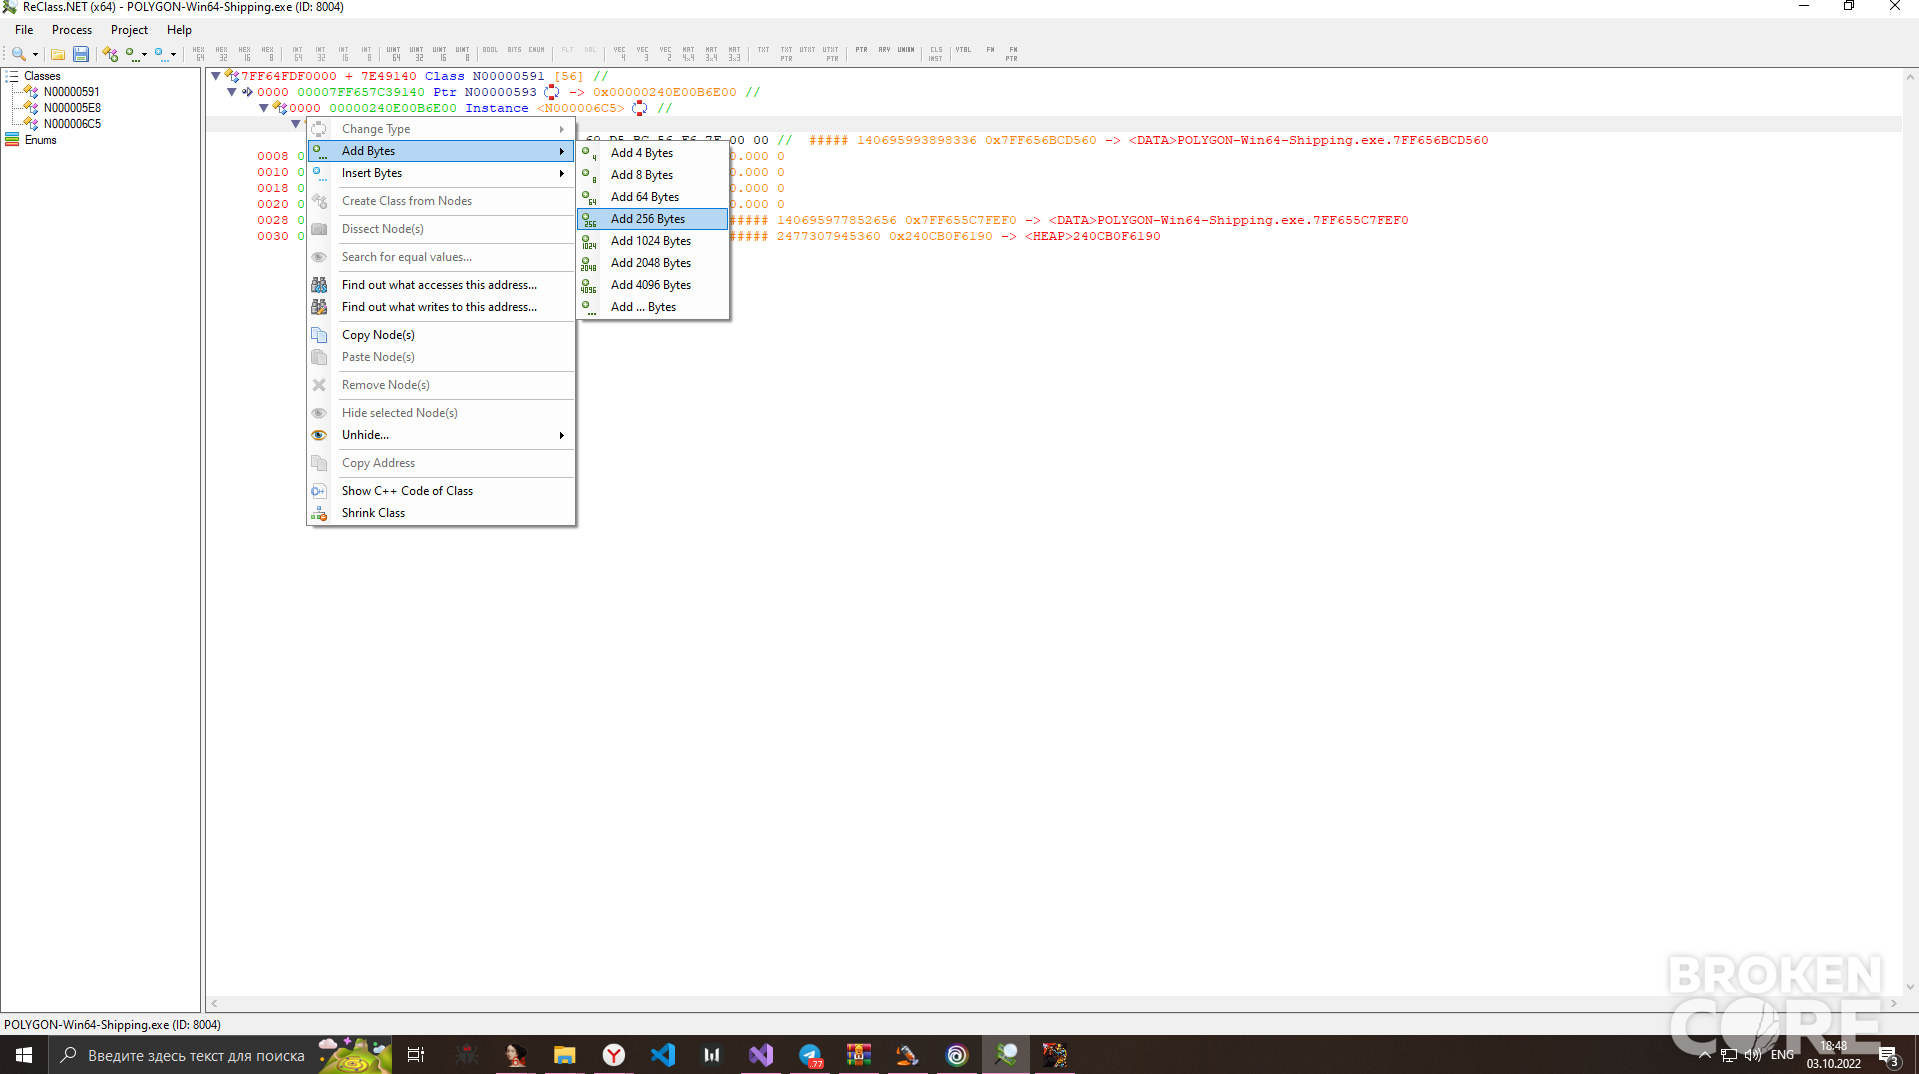Select the Enum node type
1919x1074 pixels.
(x=537, y=50)
